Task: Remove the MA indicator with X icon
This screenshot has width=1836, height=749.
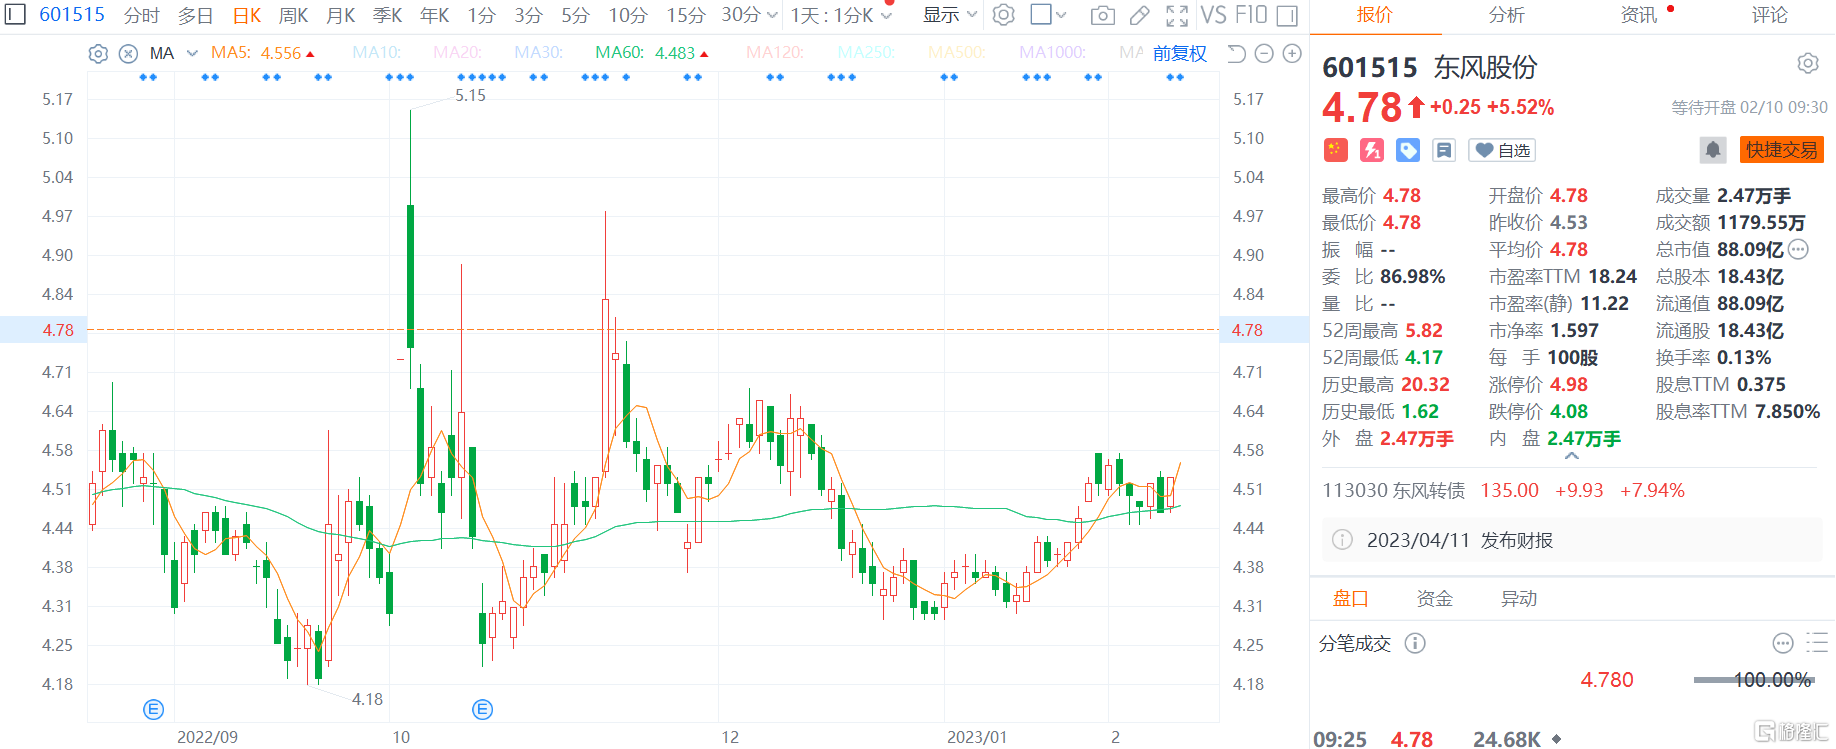Action: [x=128, y=54]
